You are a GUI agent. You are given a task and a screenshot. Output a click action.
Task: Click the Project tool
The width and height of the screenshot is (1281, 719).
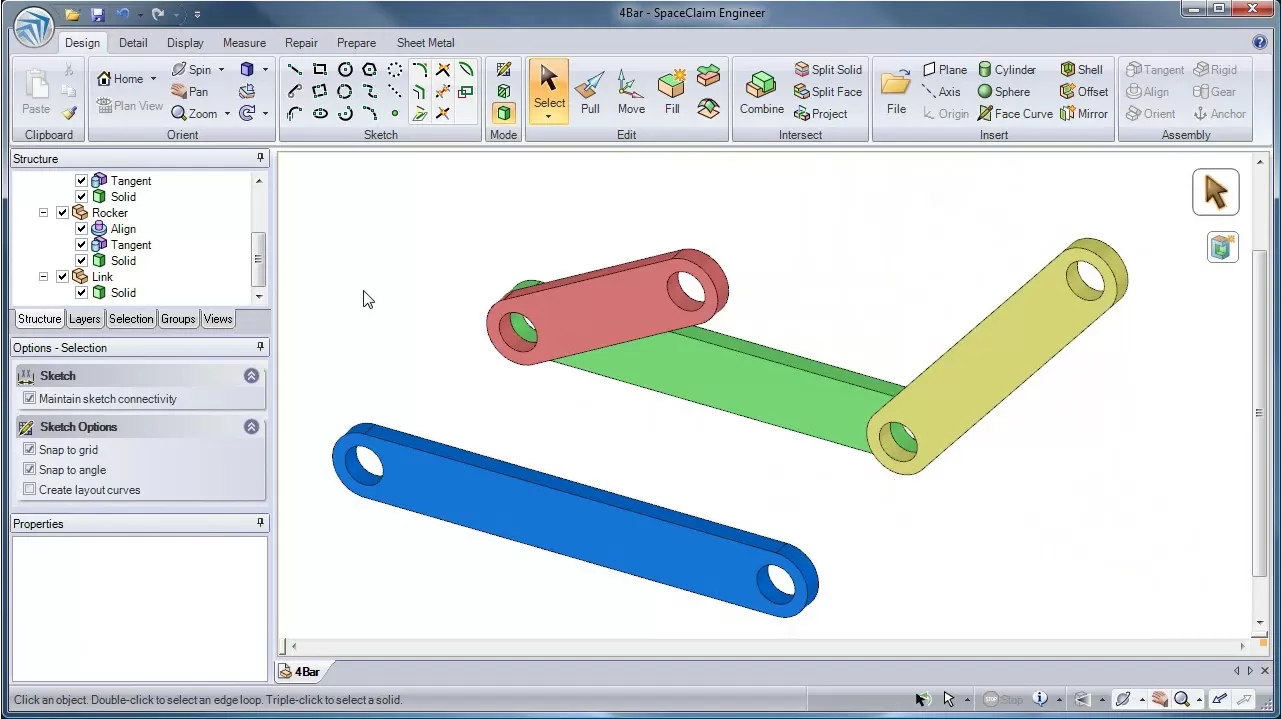[821, 114]
